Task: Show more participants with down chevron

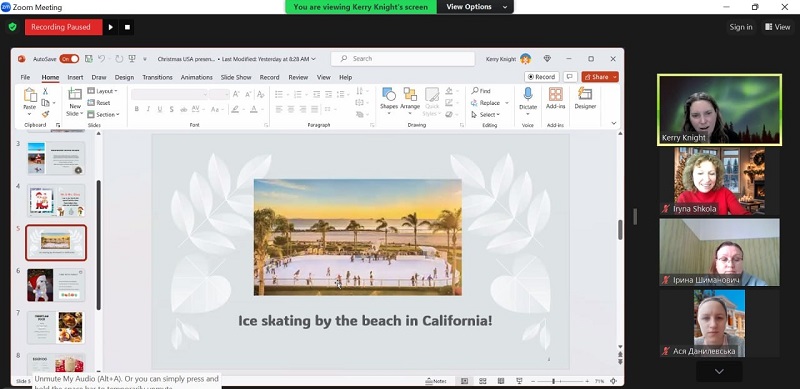Action: pos(719,372)
